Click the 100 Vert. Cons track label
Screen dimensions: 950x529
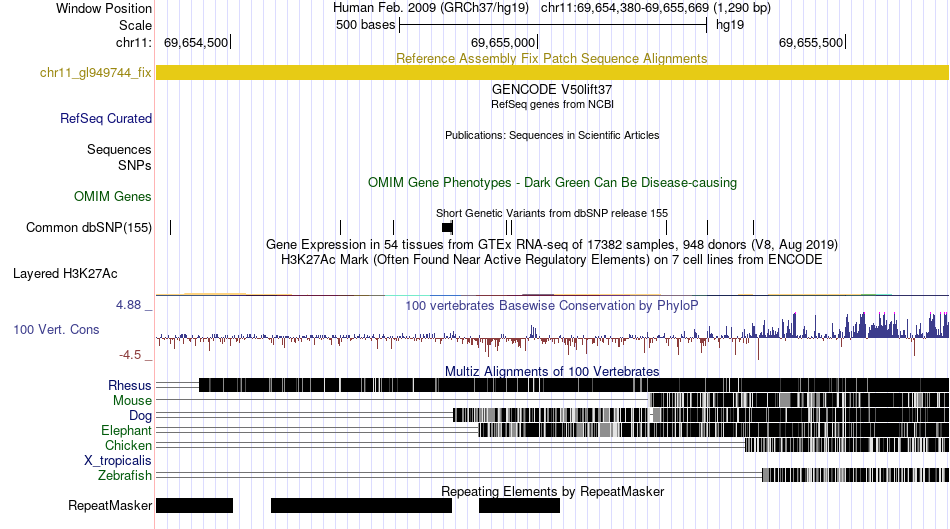click(56, 329)
